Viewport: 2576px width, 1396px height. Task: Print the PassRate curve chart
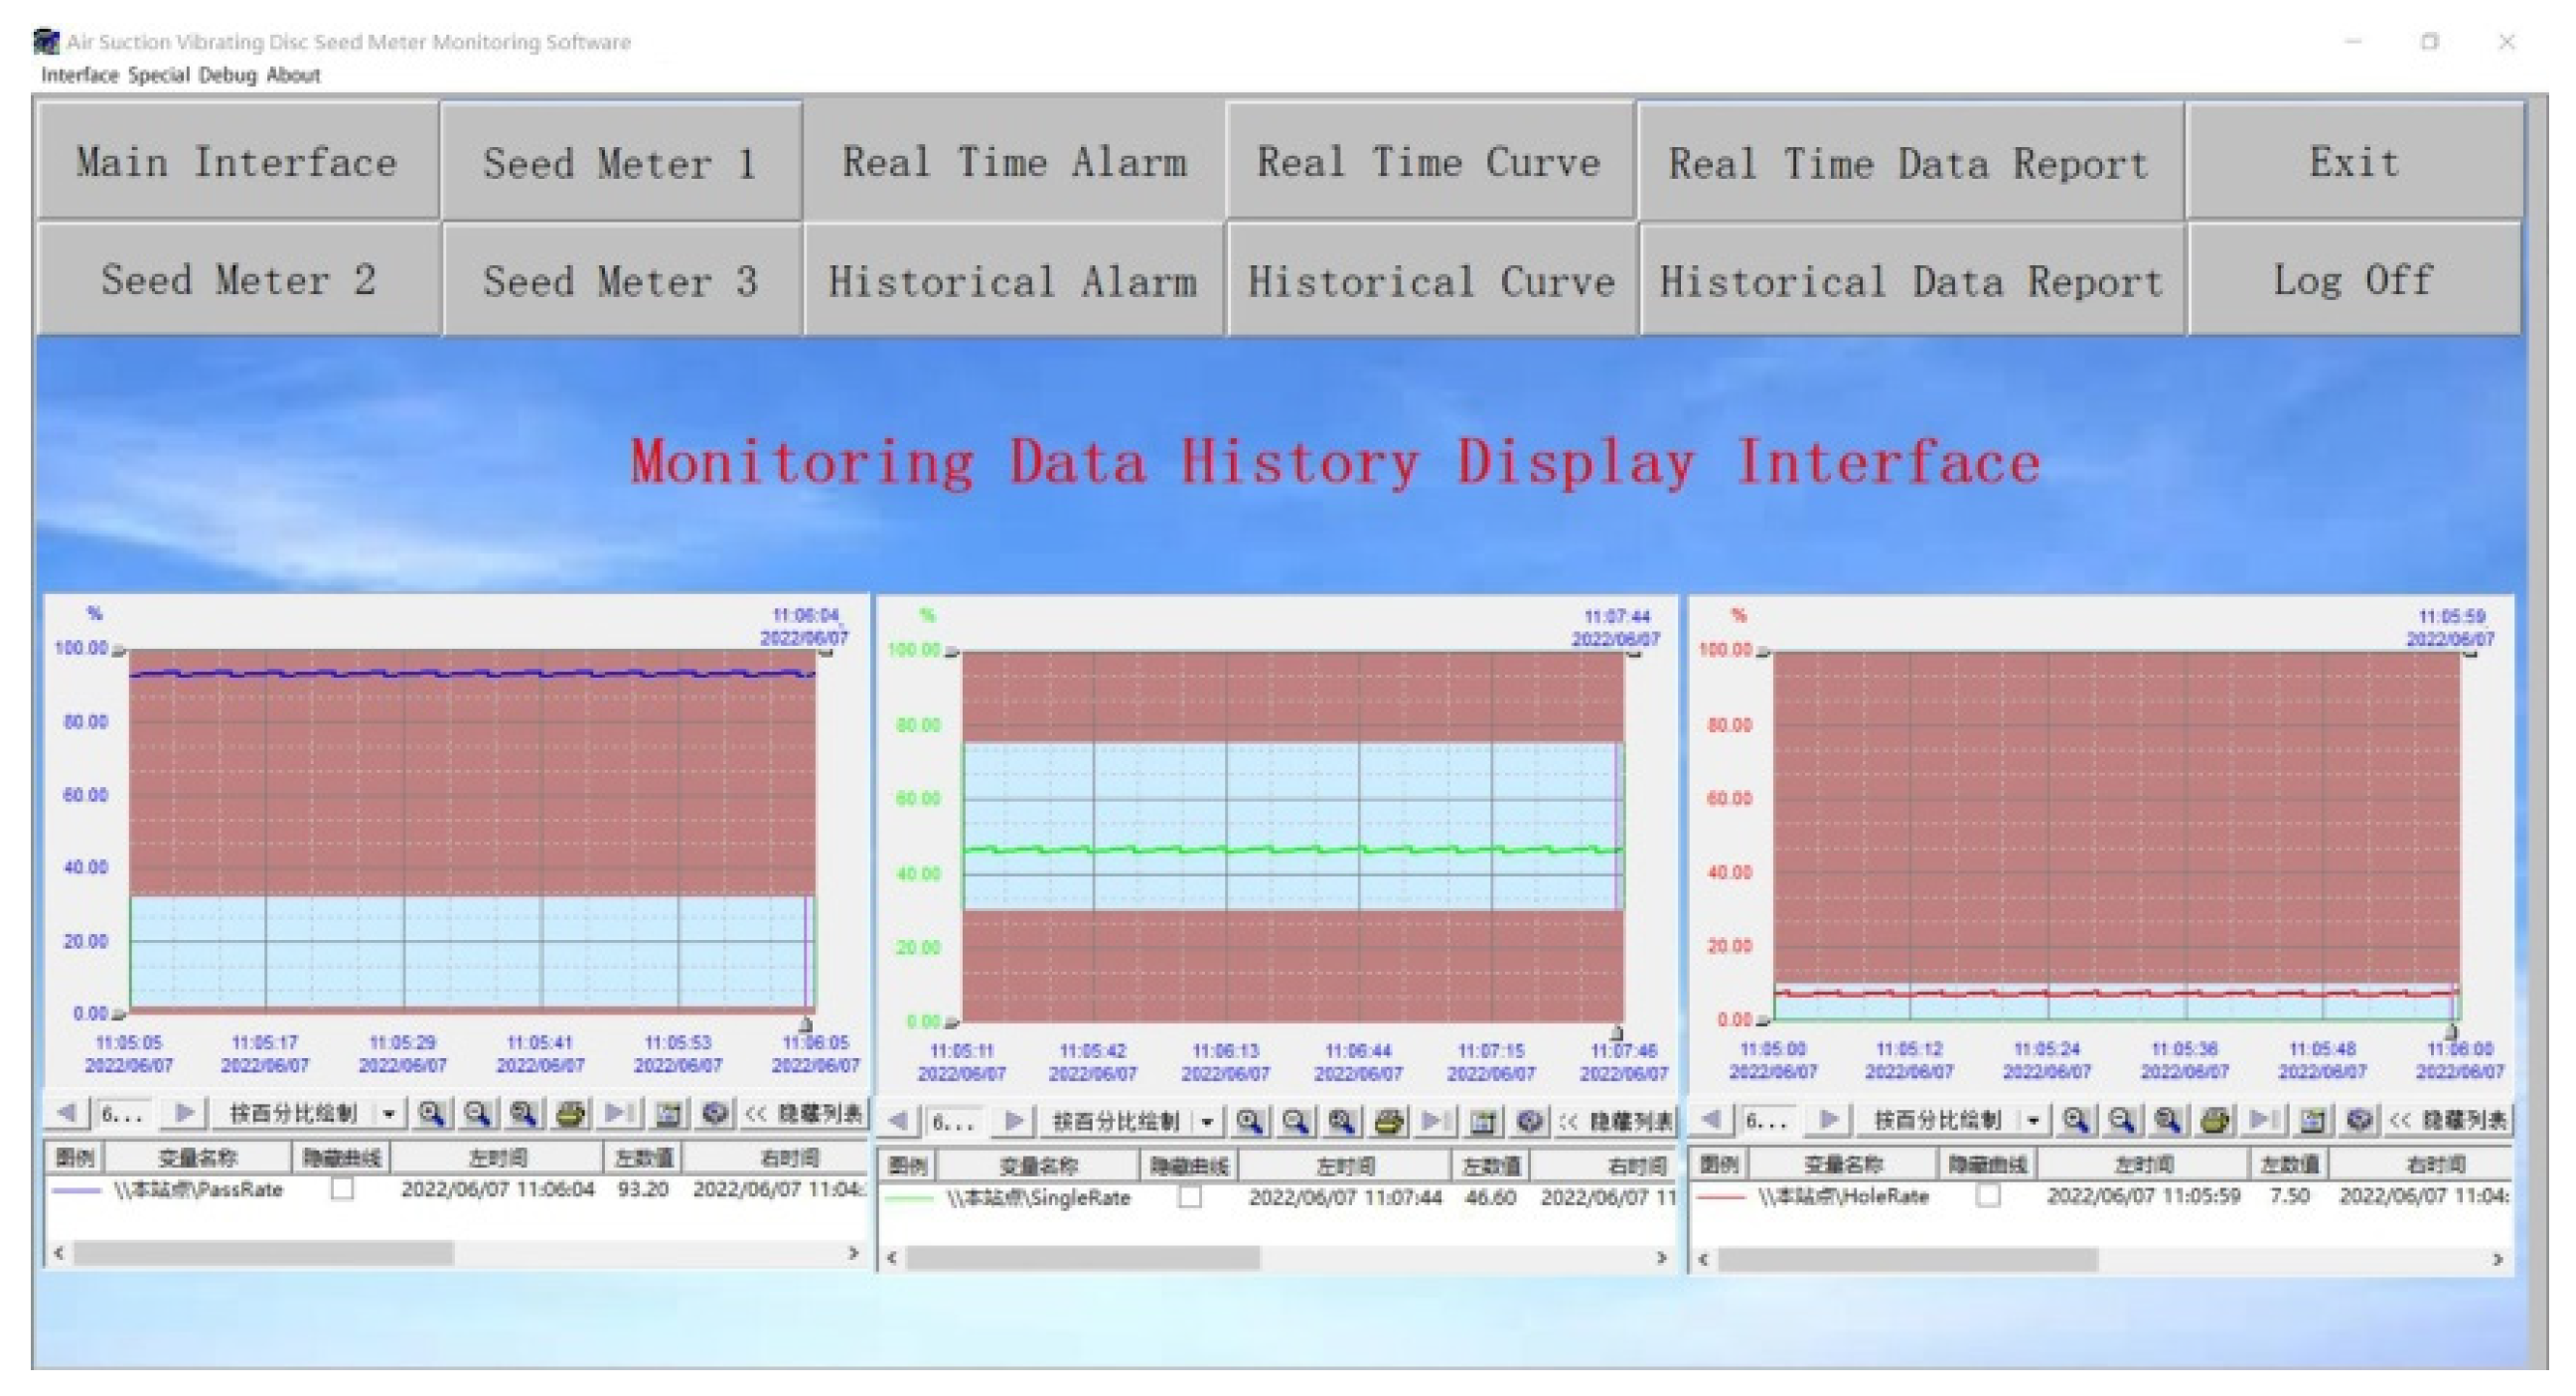click(x=570, y=1113)
